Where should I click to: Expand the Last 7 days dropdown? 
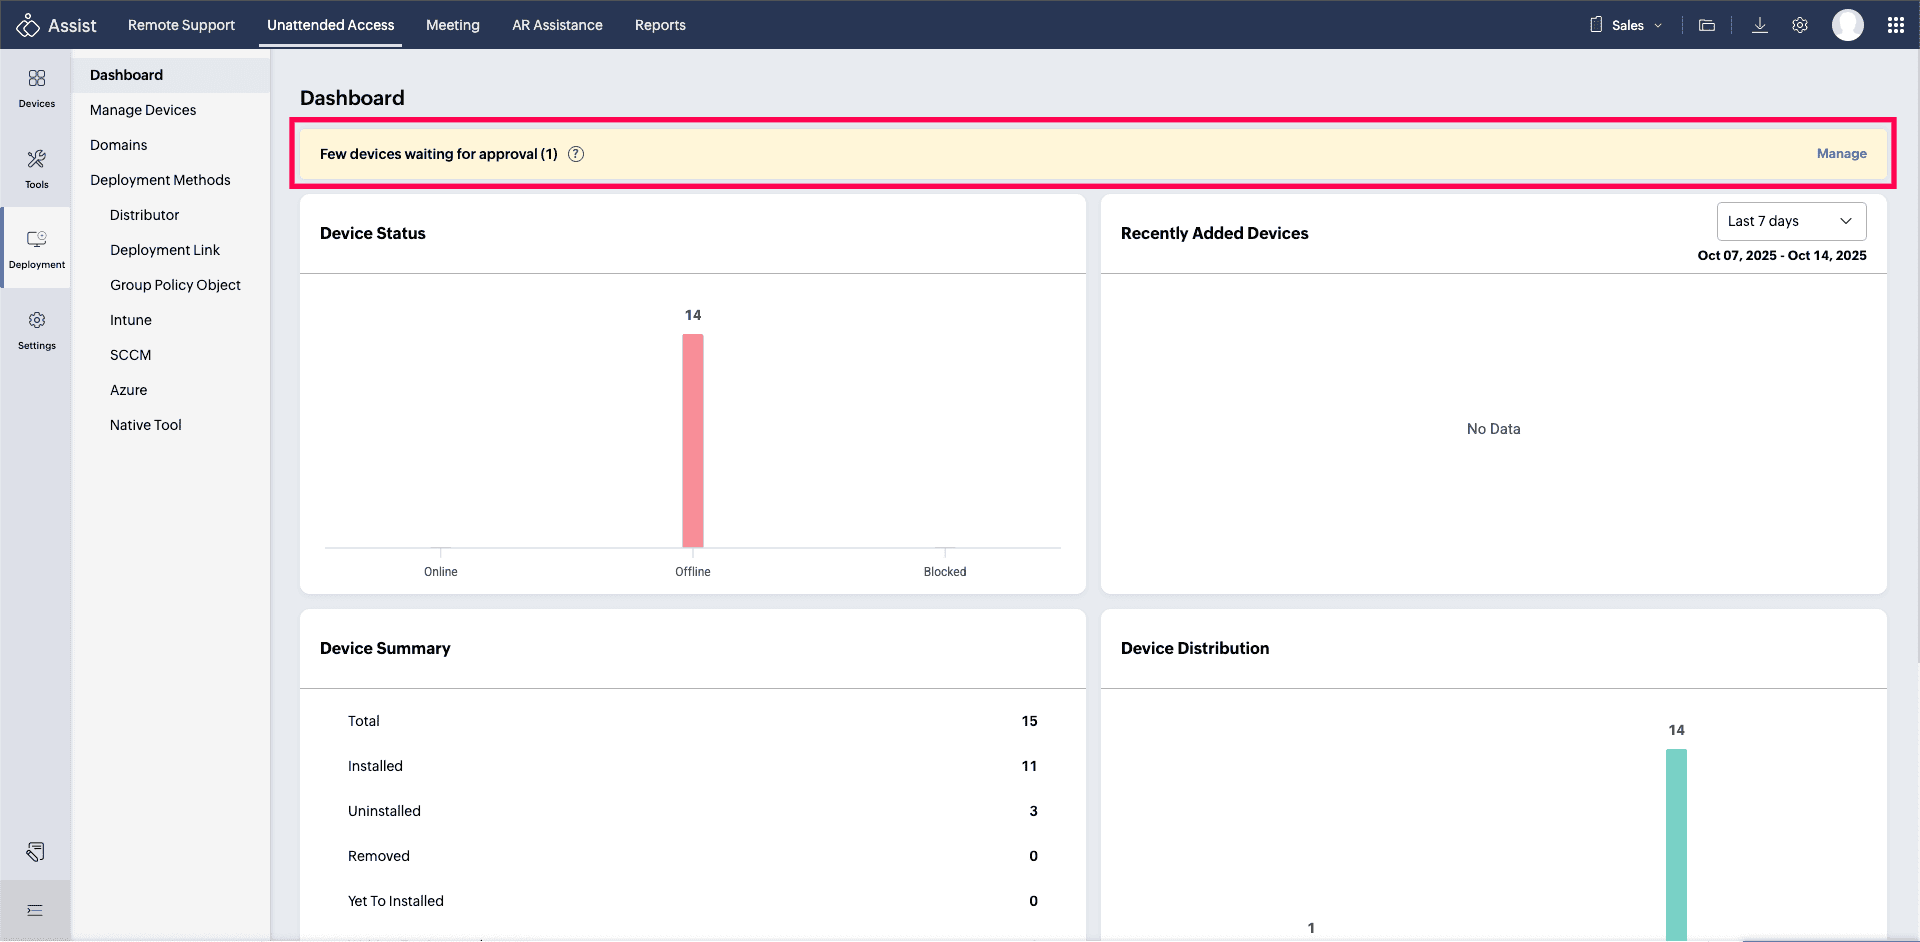[1791, 221]
